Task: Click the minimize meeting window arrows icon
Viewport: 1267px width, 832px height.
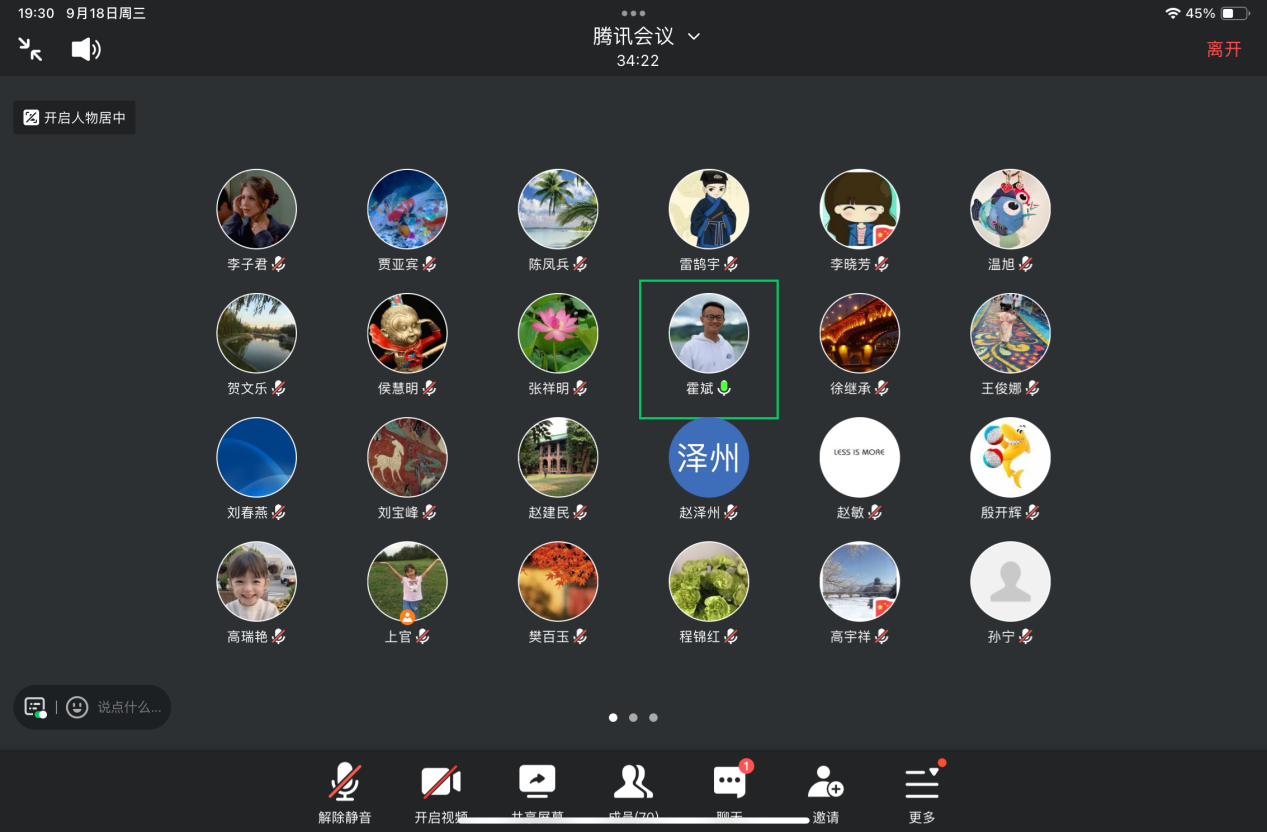Action: pos(30,49)
